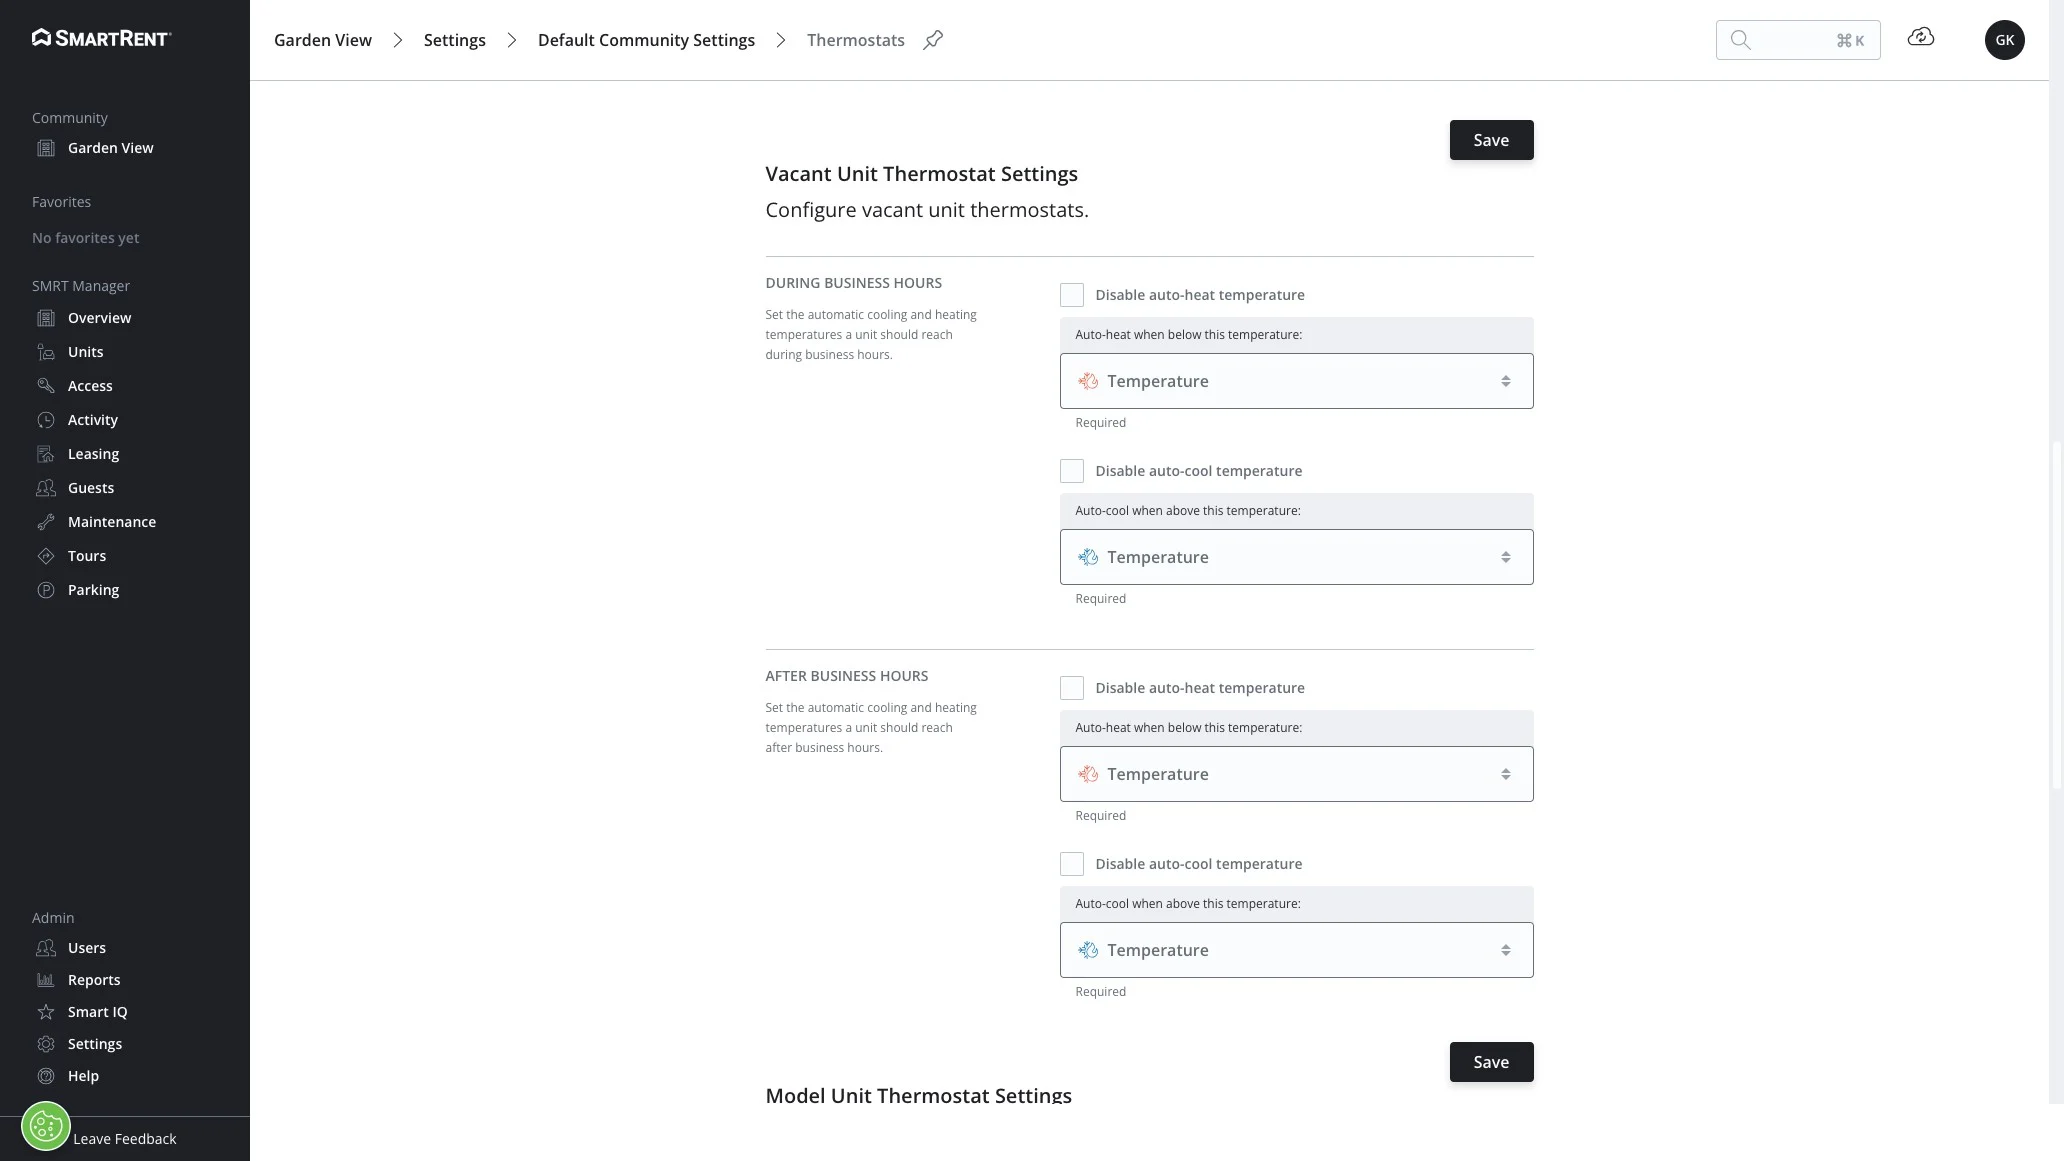Open the Leasing section
The image size is (2064, 1161).
93,454
